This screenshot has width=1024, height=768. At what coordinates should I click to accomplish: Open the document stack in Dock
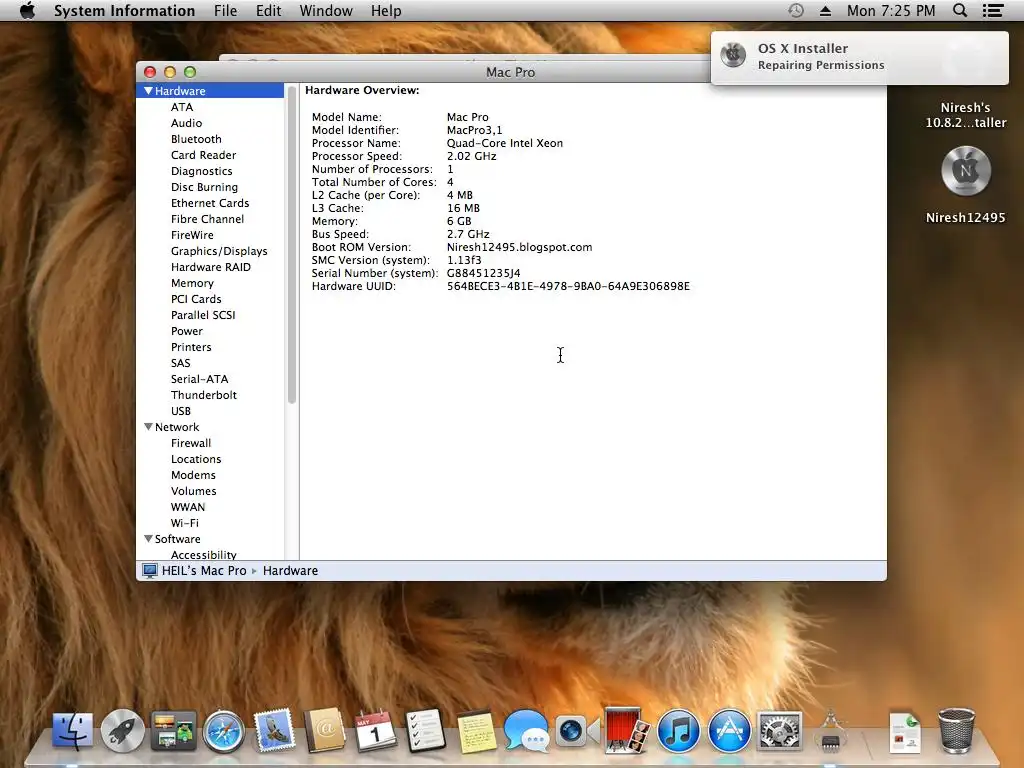click(904, 731)
